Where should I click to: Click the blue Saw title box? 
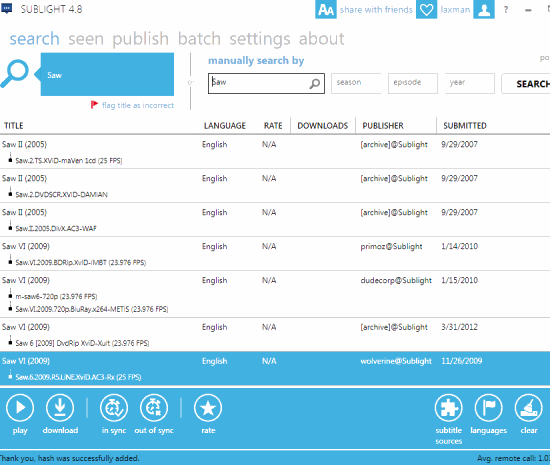click(x=107, y=74)
